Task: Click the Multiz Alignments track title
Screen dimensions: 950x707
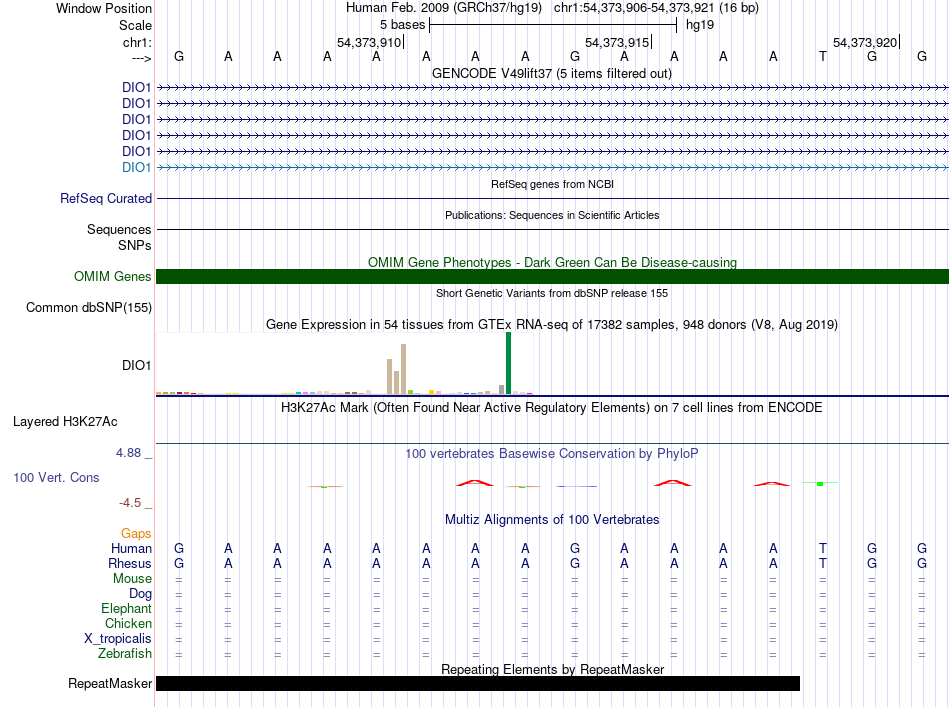Action: pos(552,519)
